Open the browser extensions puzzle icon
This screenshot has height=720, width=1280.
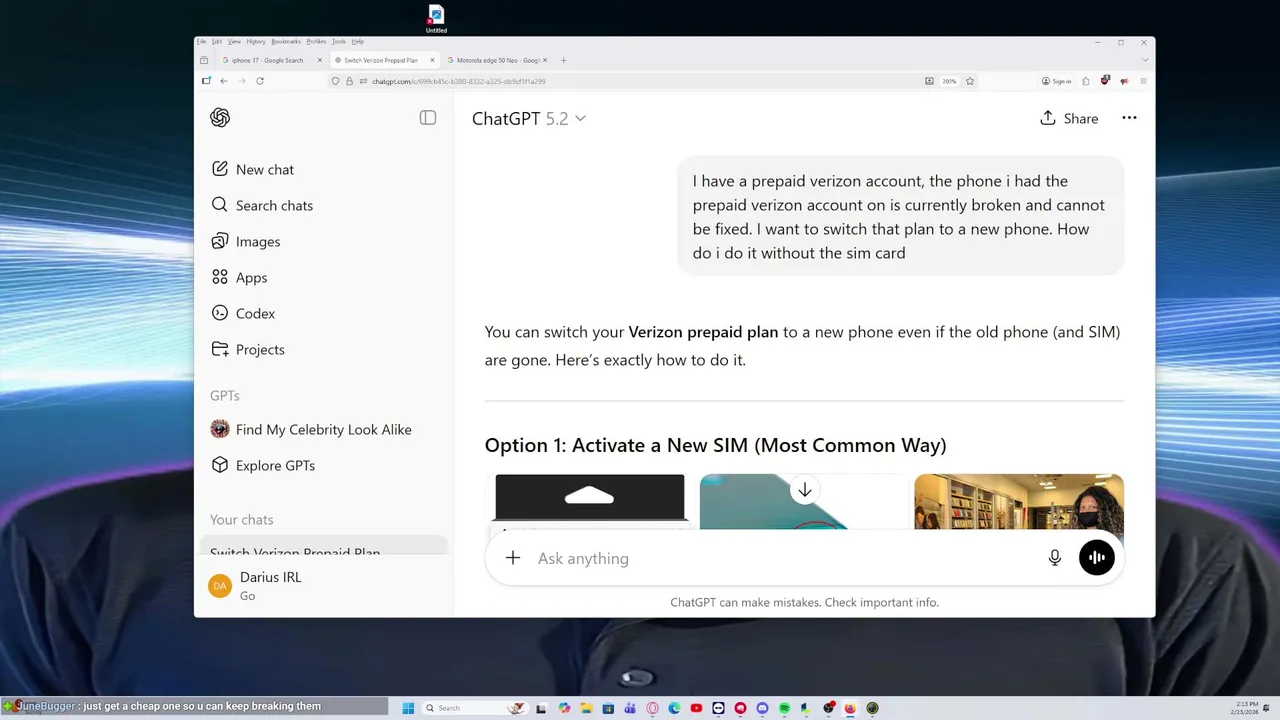[x=1086, y=81]
